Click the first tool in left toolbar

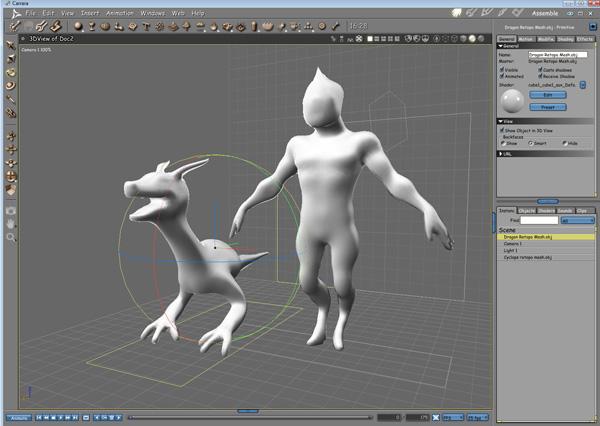[11, 45]
